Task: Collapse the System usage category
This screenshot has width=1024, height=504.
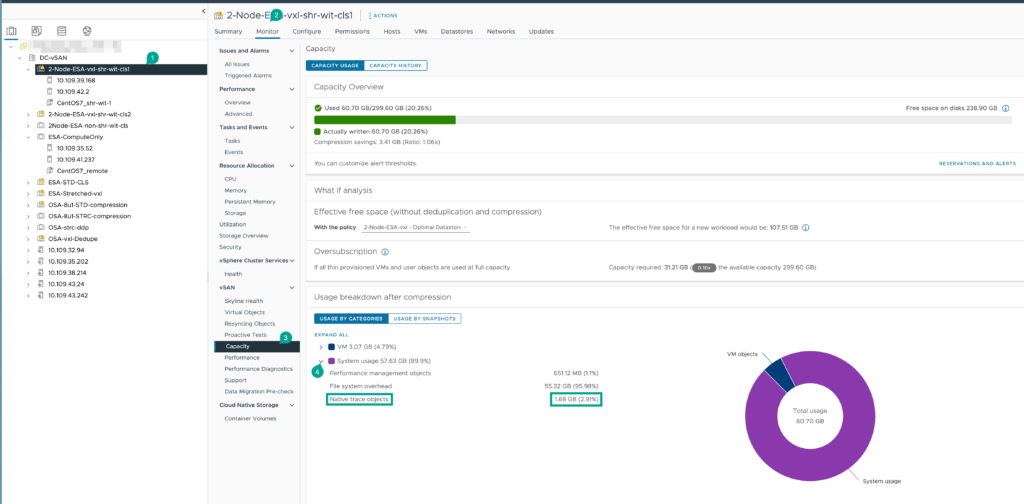Action: point(321,361)
